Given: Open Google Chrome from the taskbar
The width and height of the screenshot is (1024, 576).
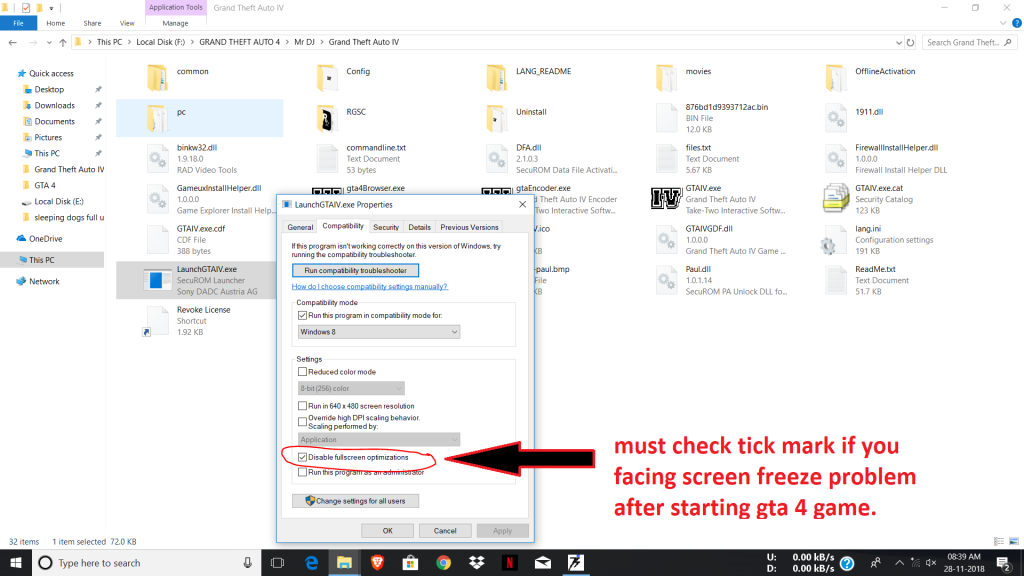Looking at the screenshot, I should tap(443, 563).
